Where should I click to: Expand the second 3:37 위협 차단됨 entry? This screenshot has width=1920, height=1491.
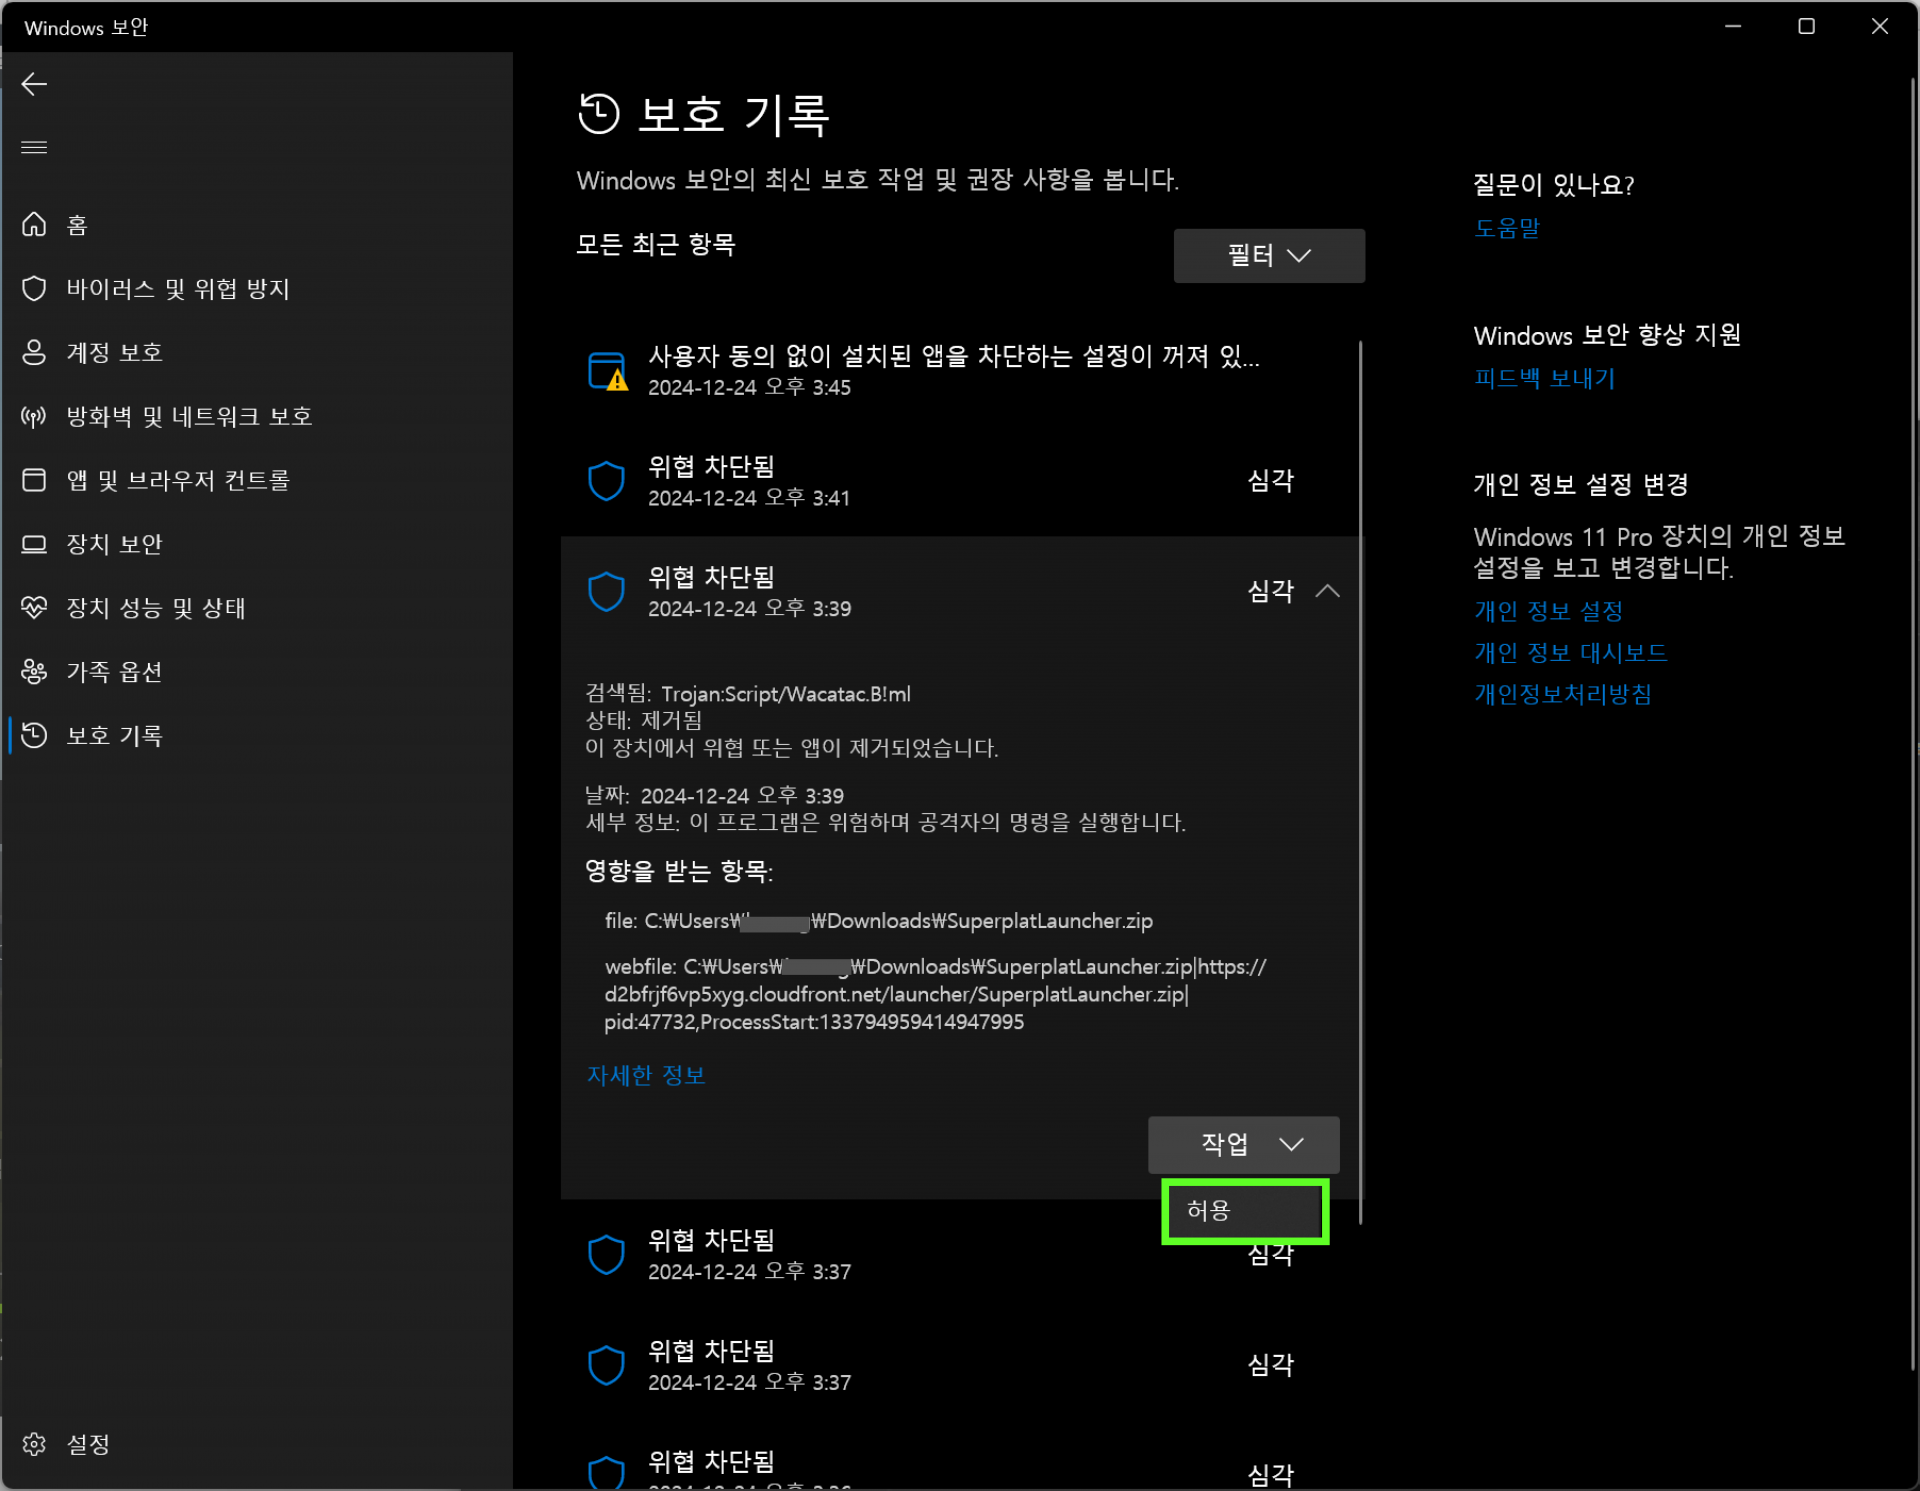click(960, 1366)
